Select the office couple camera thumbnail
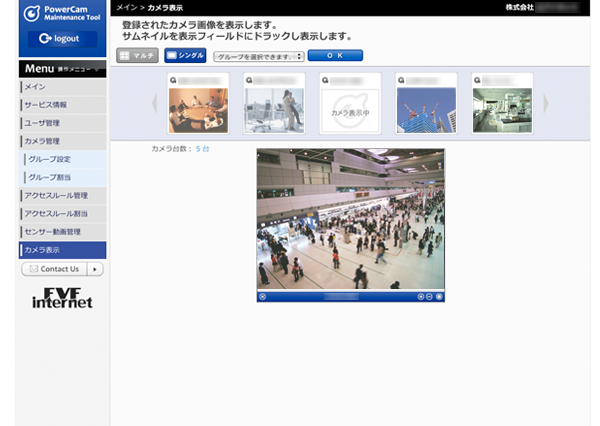The width and height of the screenshot is (600, 426). coord(274,111)
